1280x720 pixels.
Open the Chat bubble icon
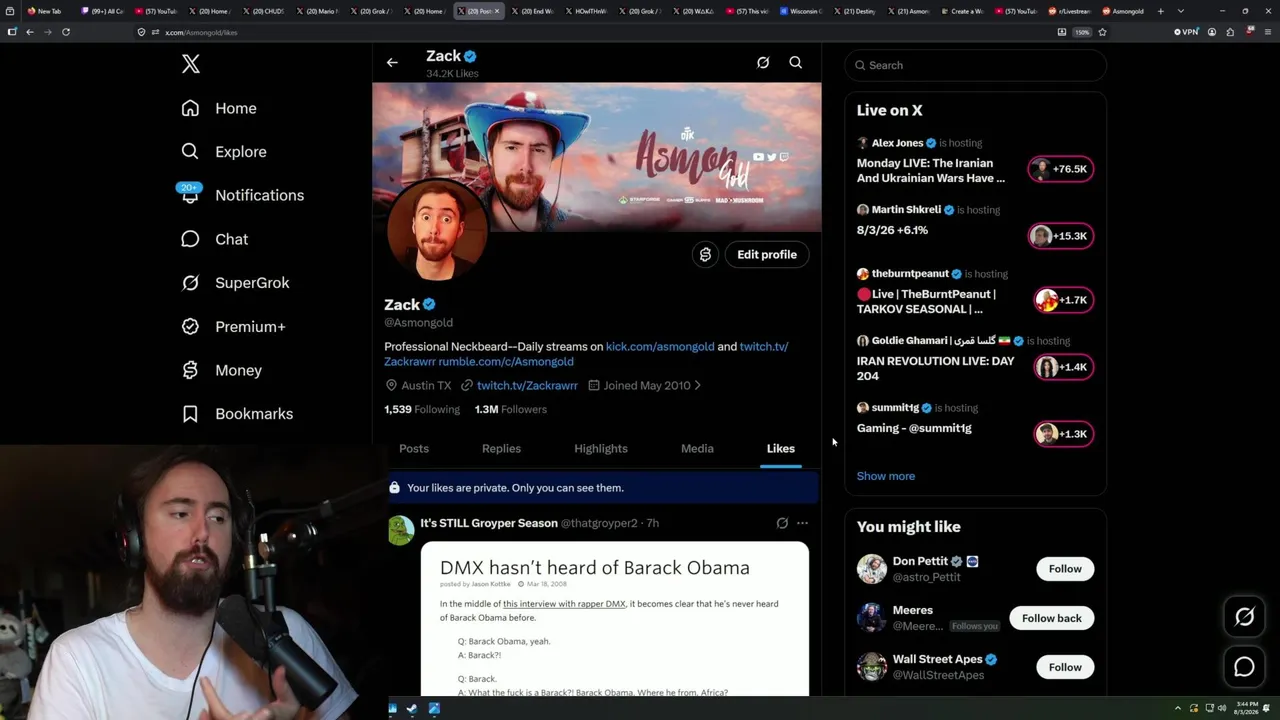click(190, 239)
